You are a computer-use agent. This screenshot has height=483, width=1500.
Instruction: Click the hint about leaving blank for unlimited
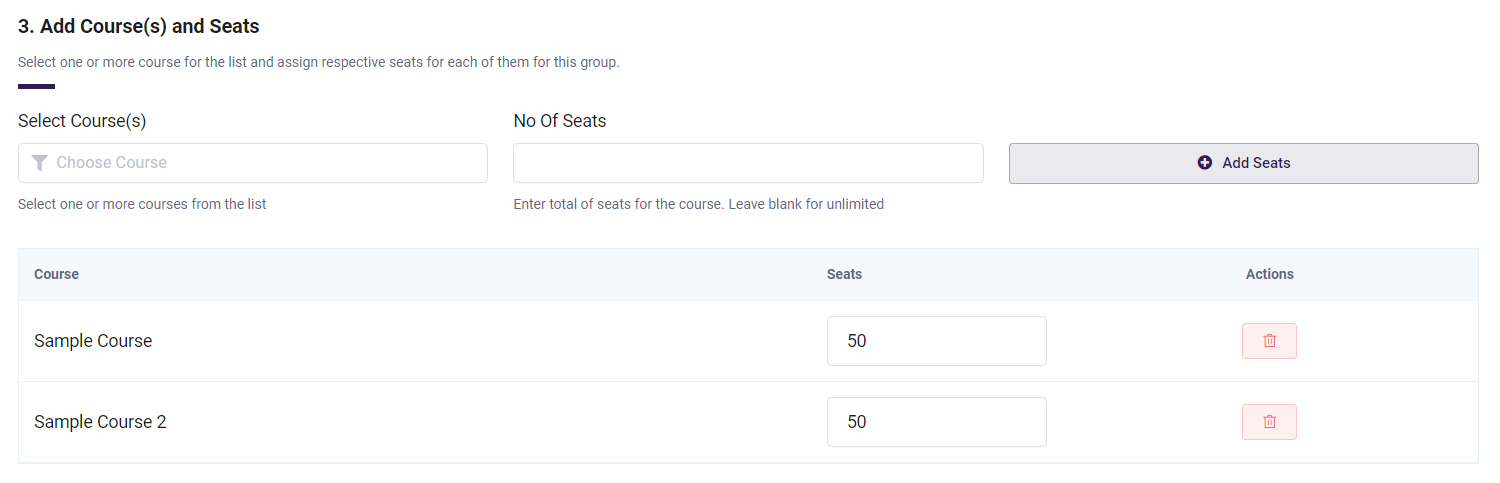[x=699, y=204]
